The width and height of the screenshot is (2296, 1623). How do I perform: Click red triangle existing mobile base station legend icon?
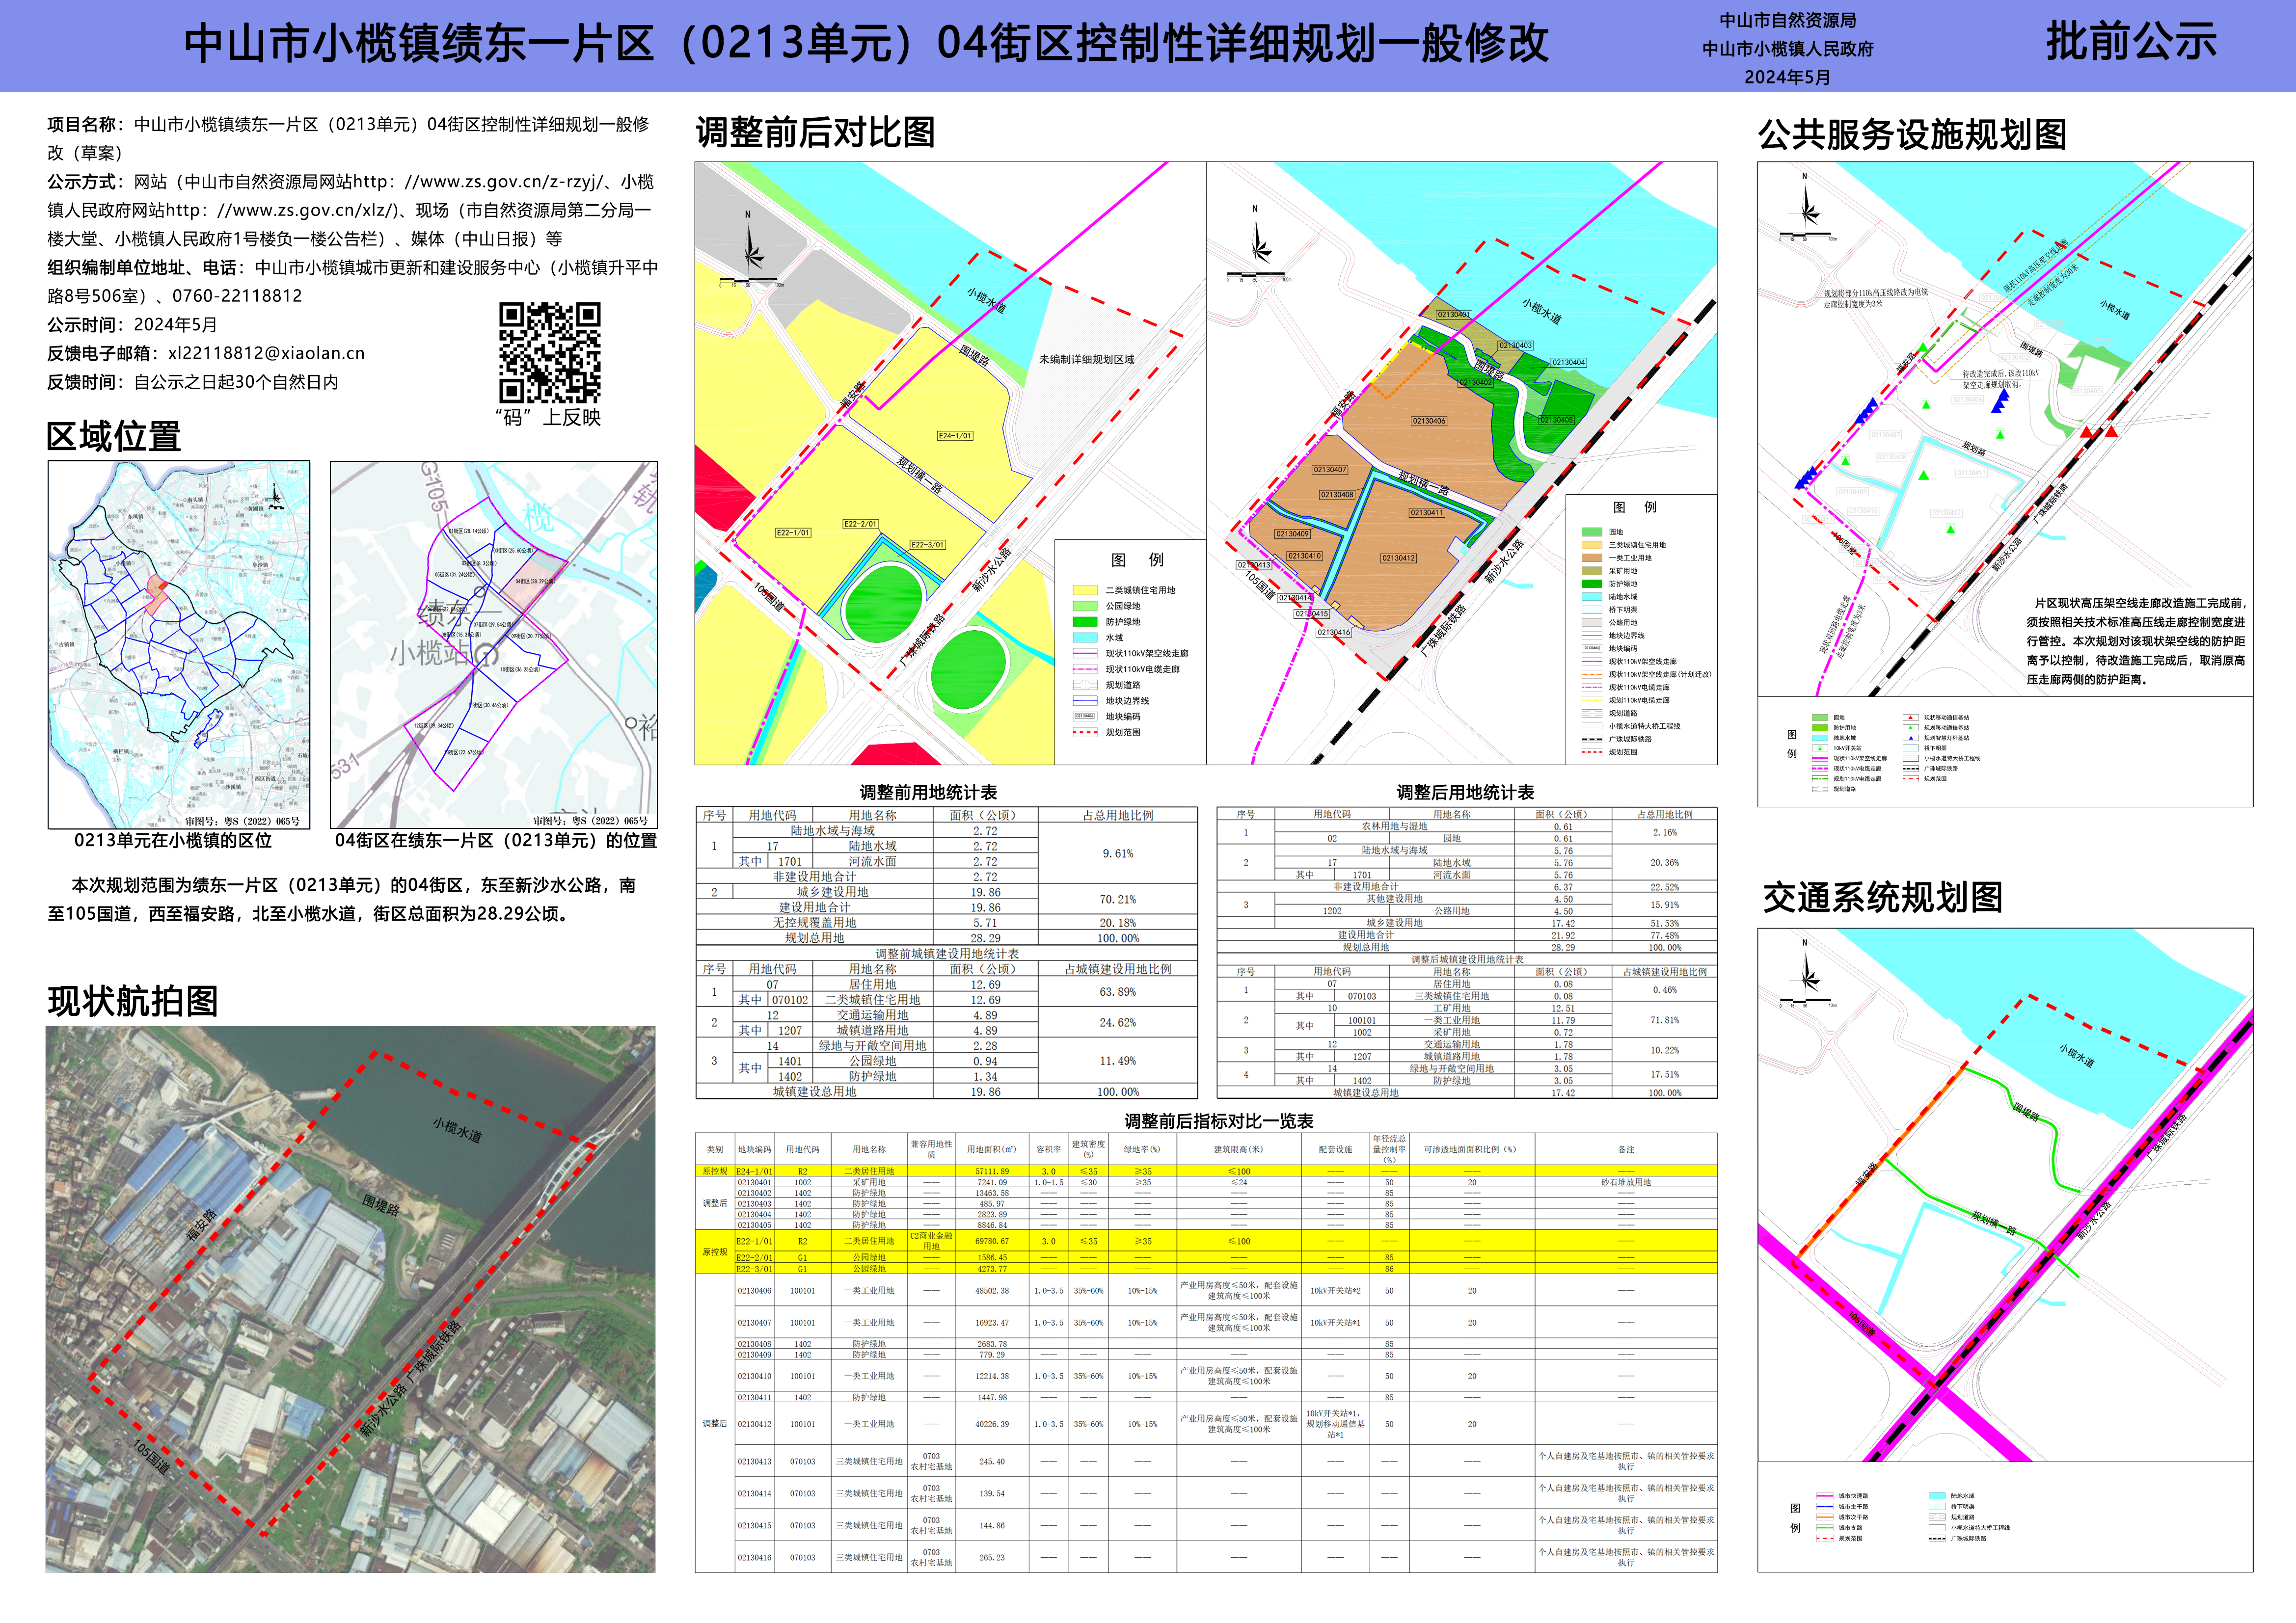1911,718
